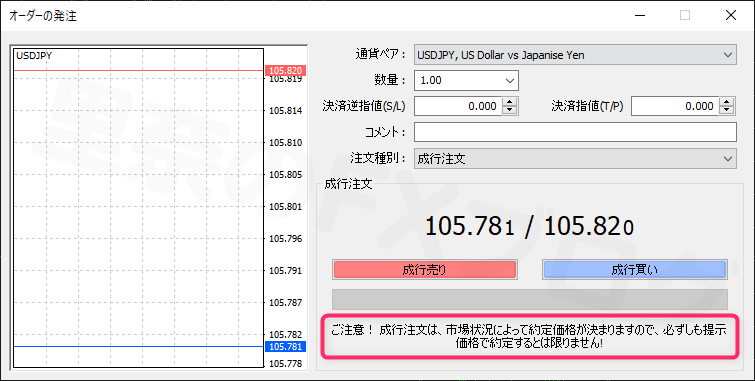Close the オーダーの発注 window
This screenshot has width=755, height=381.
pos(730,15)
